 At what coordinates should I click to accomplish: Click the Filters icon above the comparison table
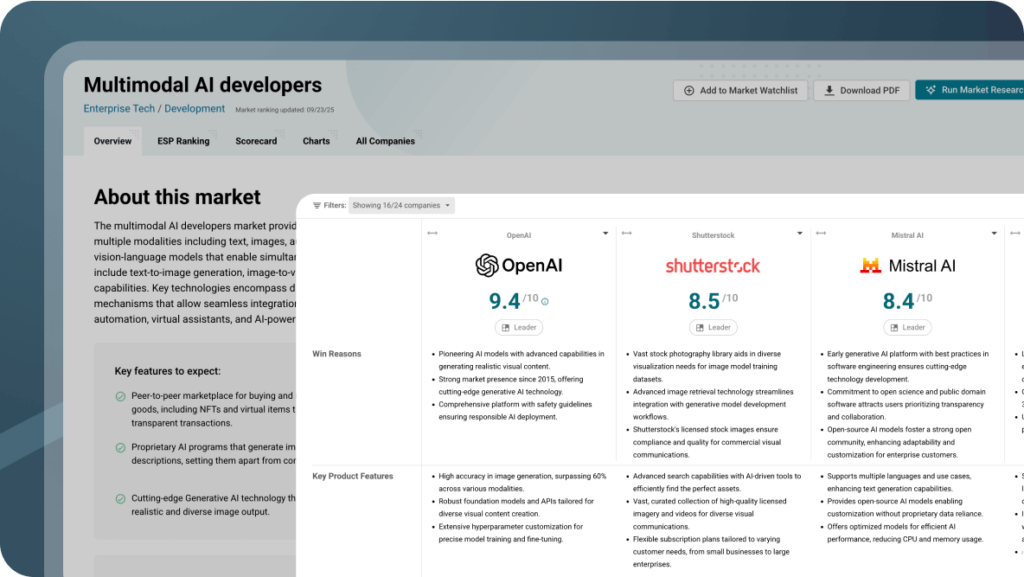pyautogui.click(x=317, y=205)
